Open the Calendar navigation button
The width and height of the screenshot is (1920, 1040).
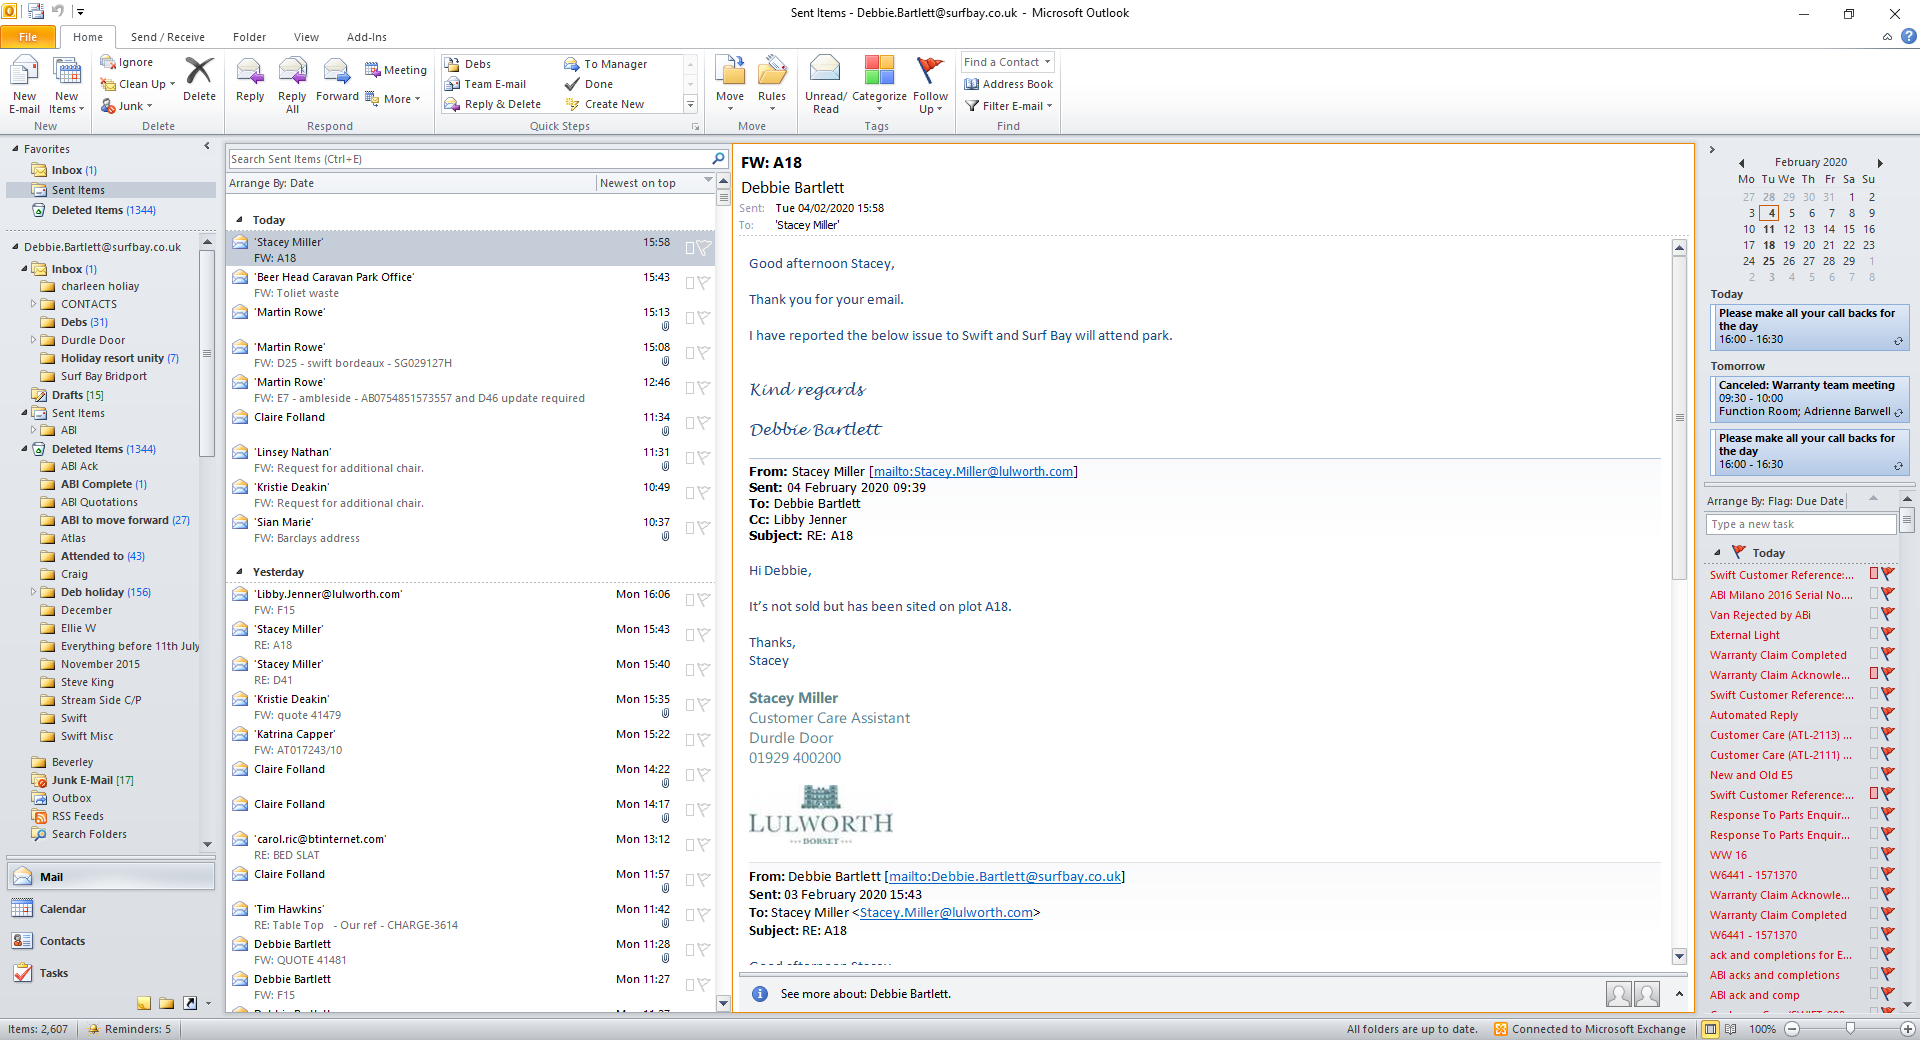pyautogui.click(x=62, y=909)
